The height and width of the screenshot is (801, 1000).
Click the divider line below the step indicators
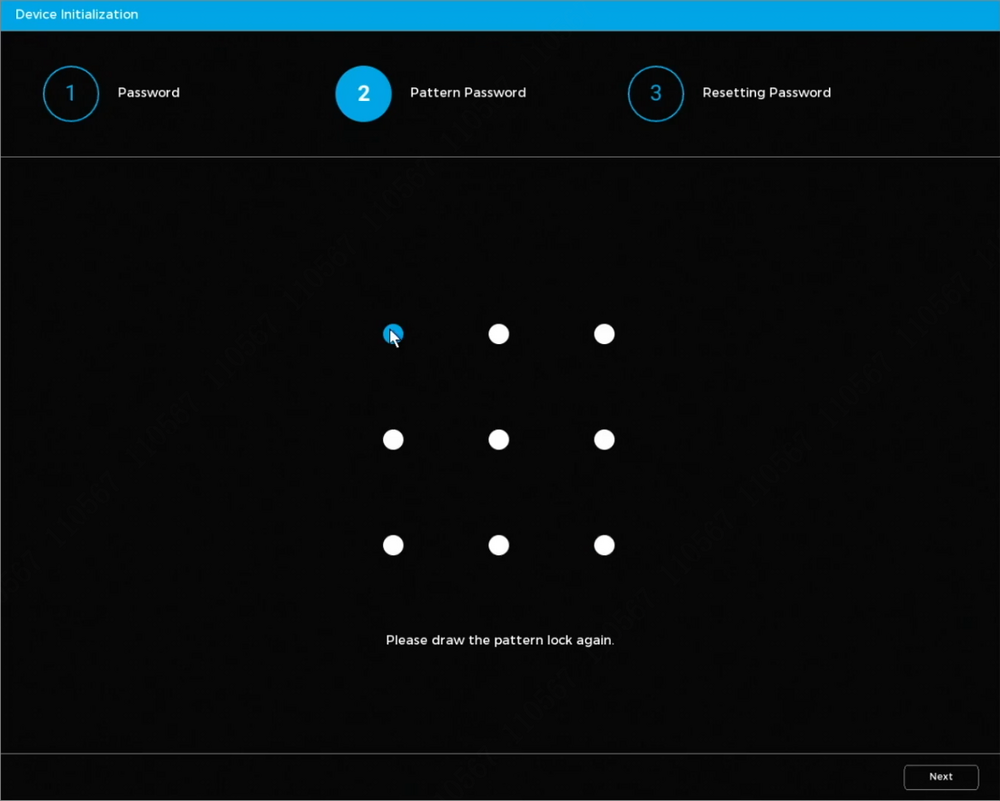point(500,157)
